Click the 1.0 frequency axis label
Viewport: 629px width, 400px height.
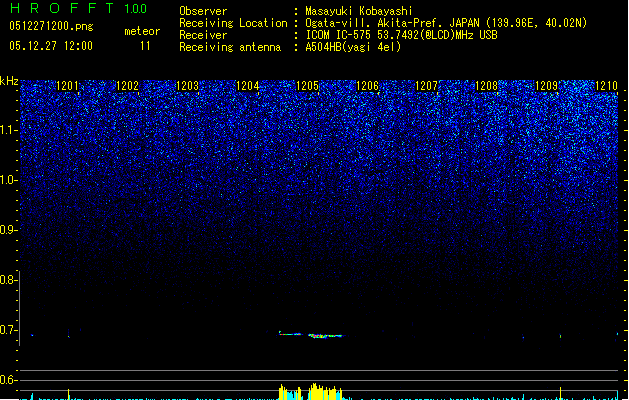pos(8,180)
